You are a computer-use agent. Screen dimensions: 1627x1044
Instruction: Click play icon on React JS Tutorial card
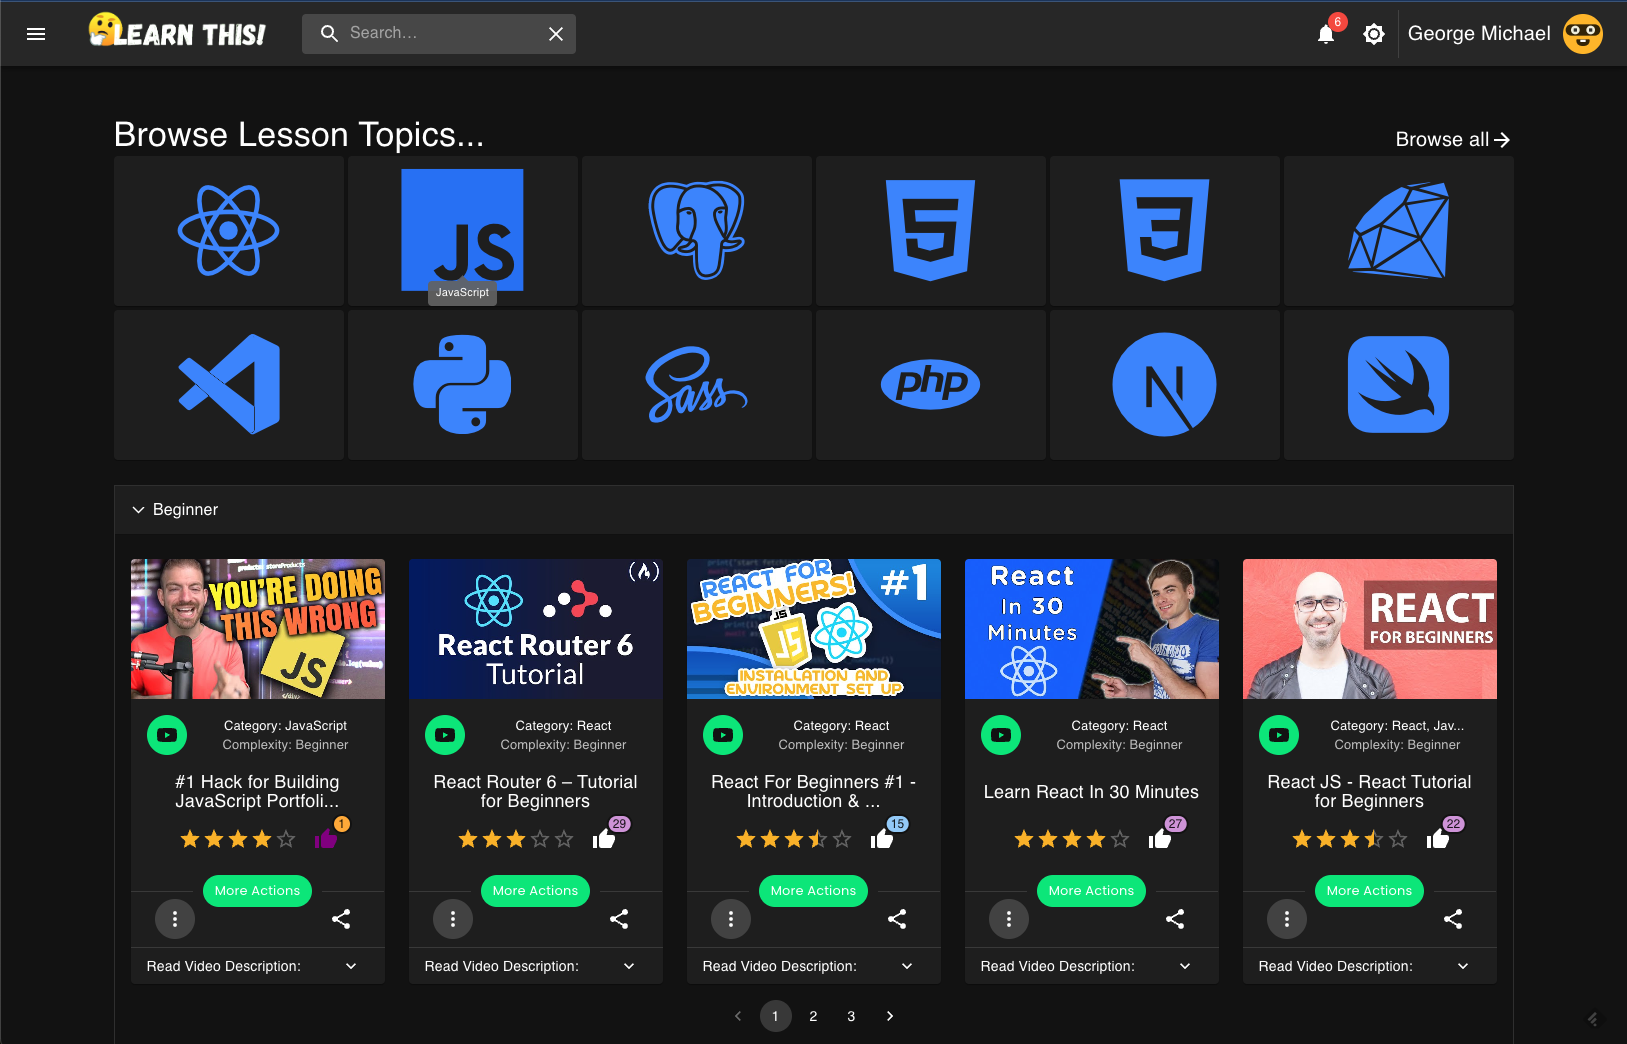pos(1279,735)
